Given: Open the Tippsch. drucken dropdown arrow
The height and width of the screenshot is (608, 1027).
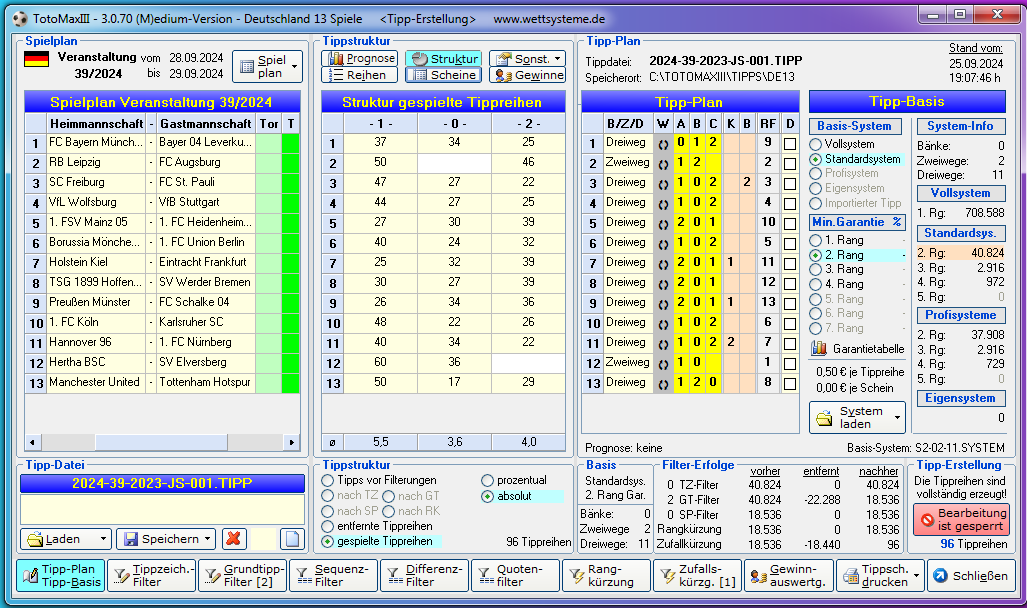Looking at the screenshot, I should pos(916,575).
